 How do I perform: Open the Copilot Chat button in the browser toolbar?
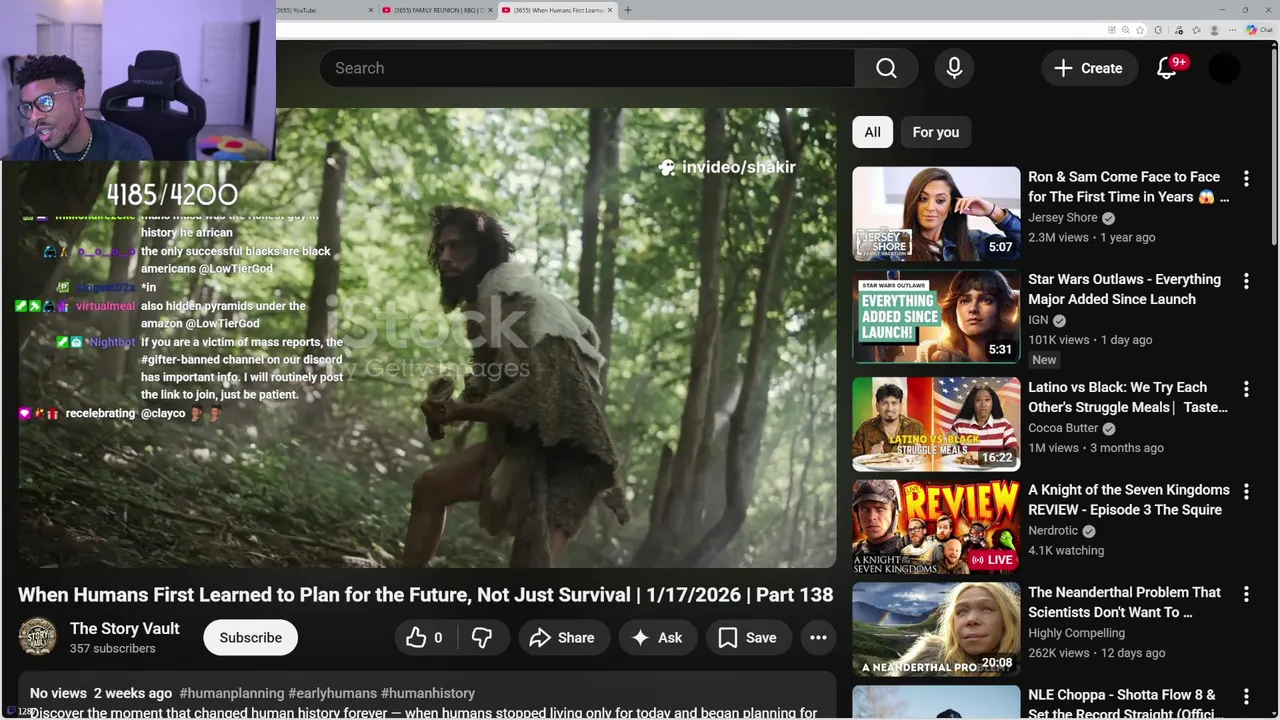pyautogui.click(x=1261, y=30)
